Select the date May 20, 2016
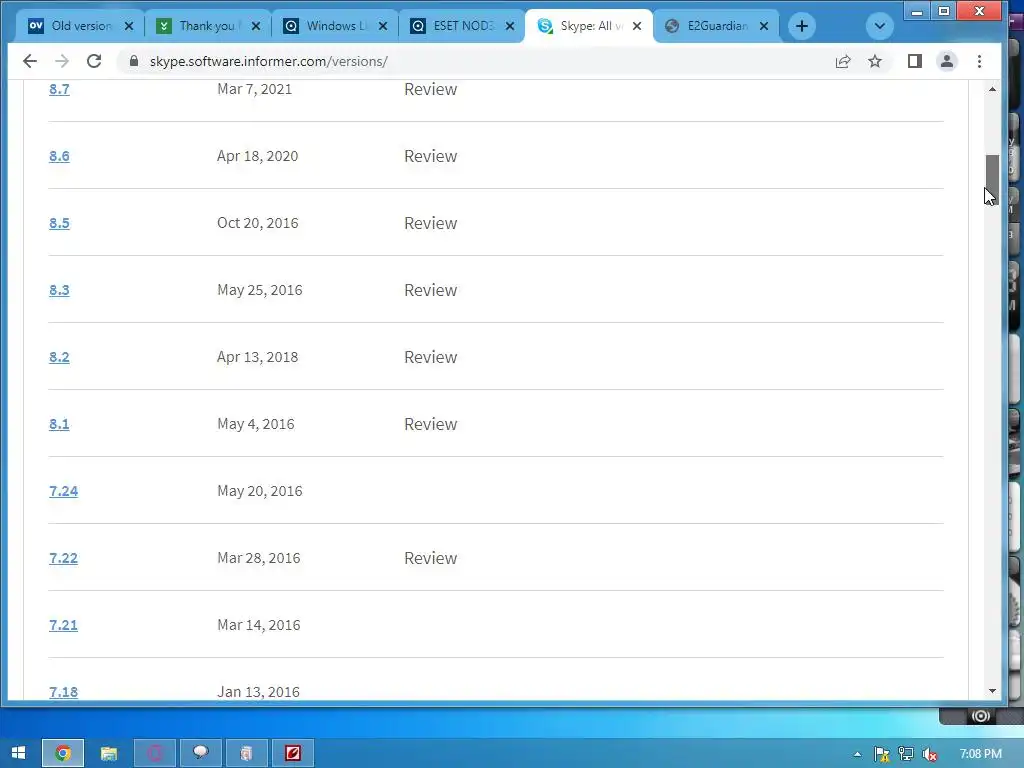Image resolution: width=1024 pixels, height=768 pixels. (259, 491)
